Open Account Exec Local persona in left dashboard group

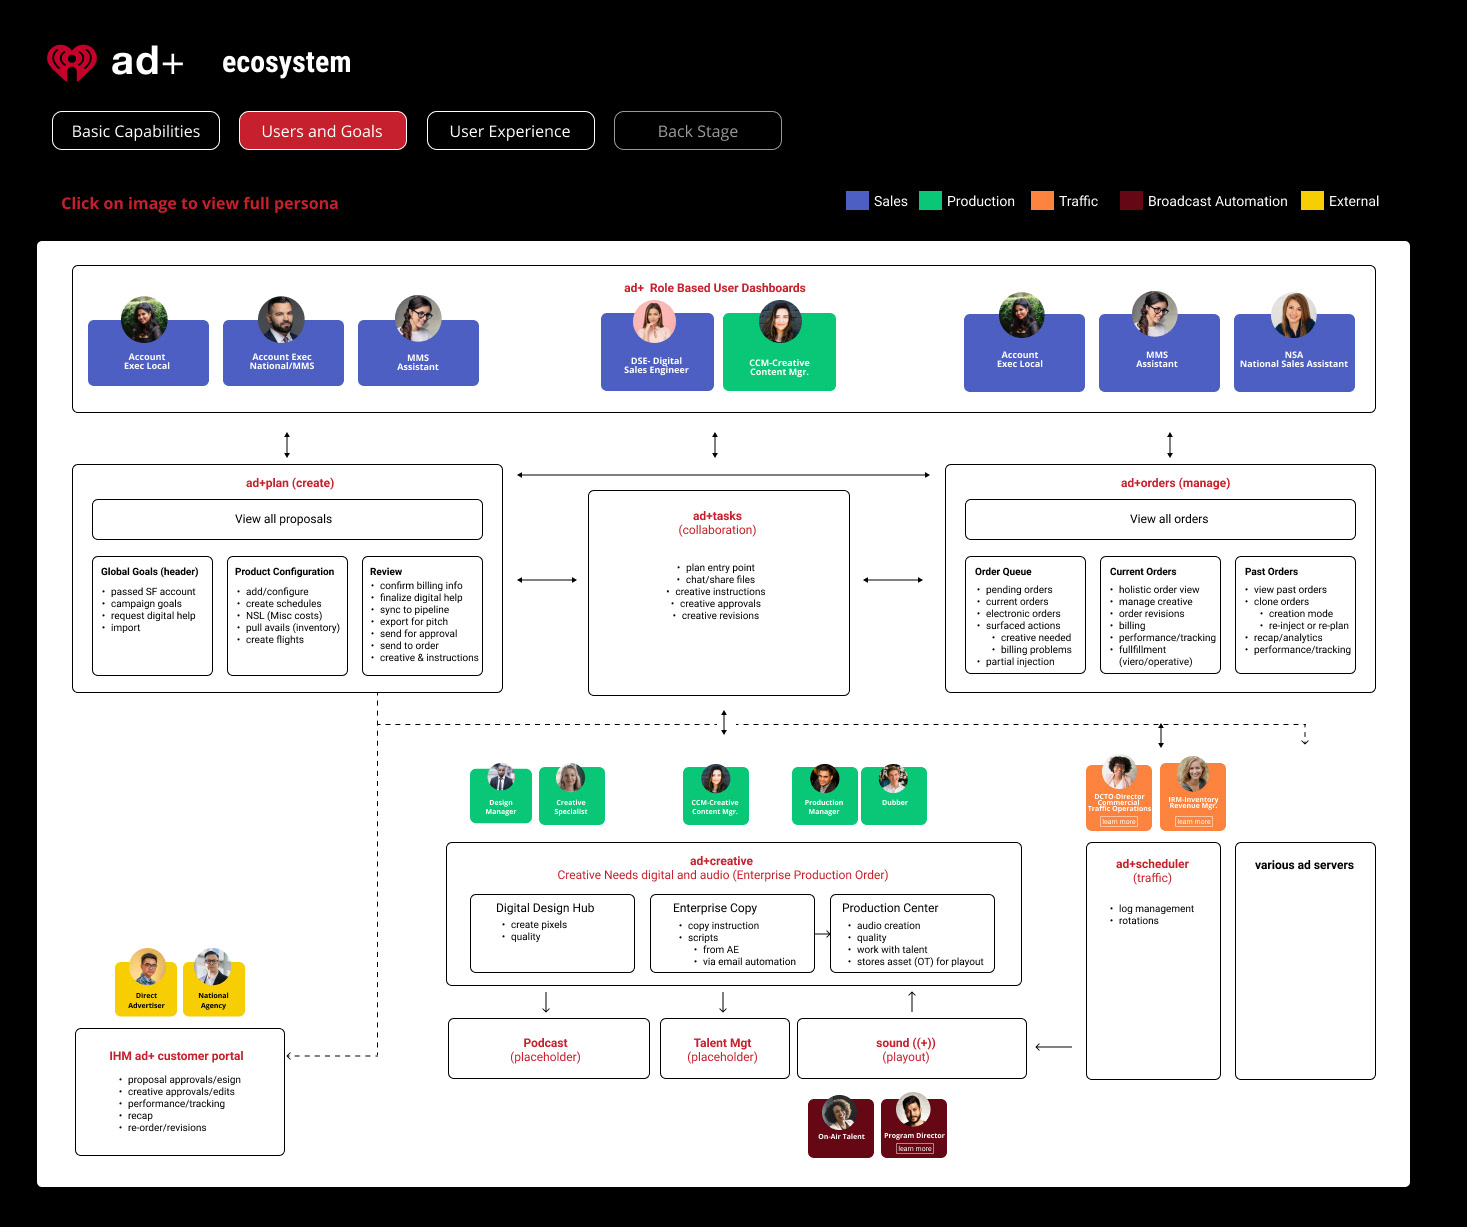tap(148, 342)
